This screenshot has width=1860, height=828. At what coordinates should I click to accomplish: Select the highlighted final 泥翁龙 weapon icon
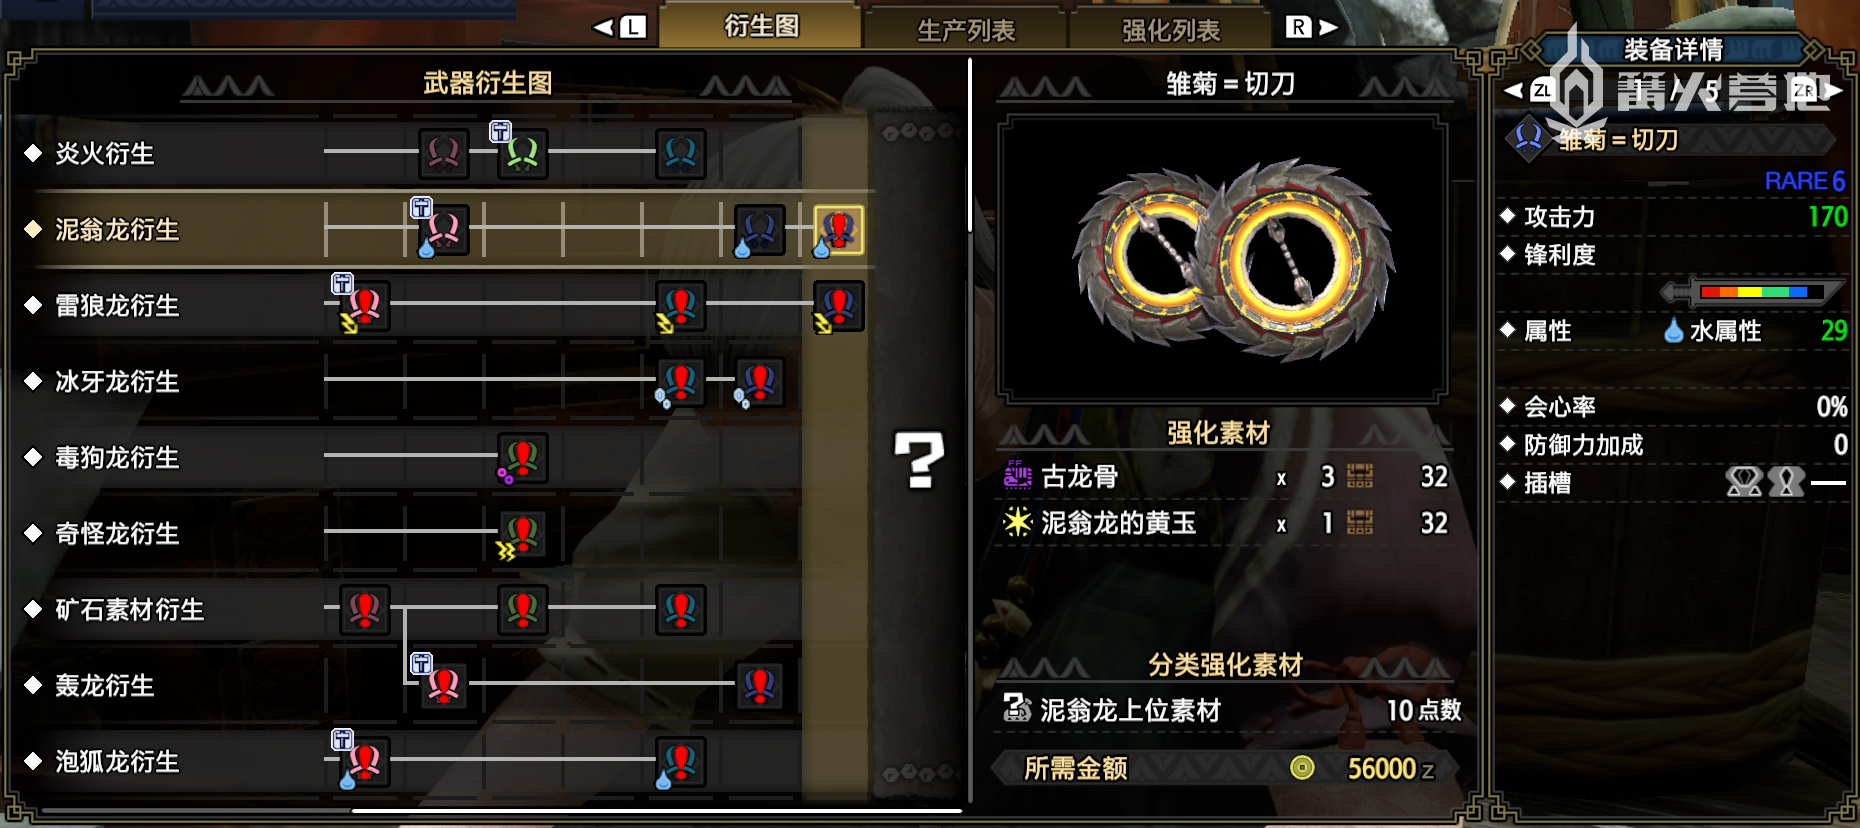tap(838, 230)
